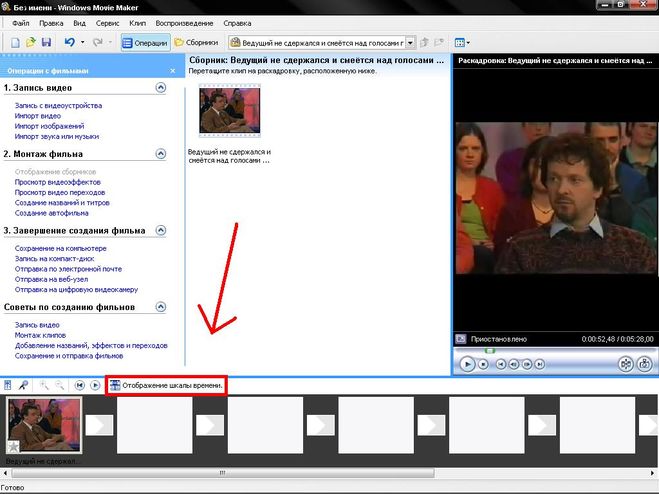Viewport: 659px width, 494px height.
Task: Click the Set audio levels icon
Action: point(8,385)
